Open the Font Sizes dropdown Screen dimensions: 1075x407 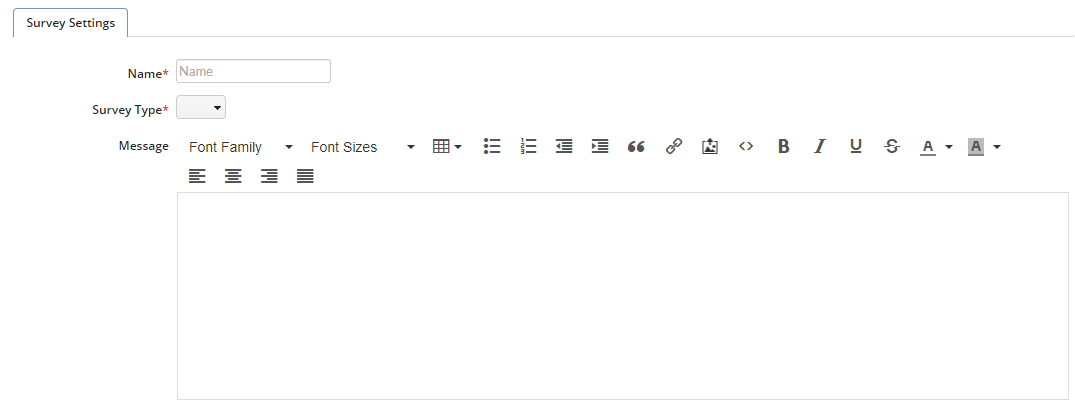click(363, 147)
